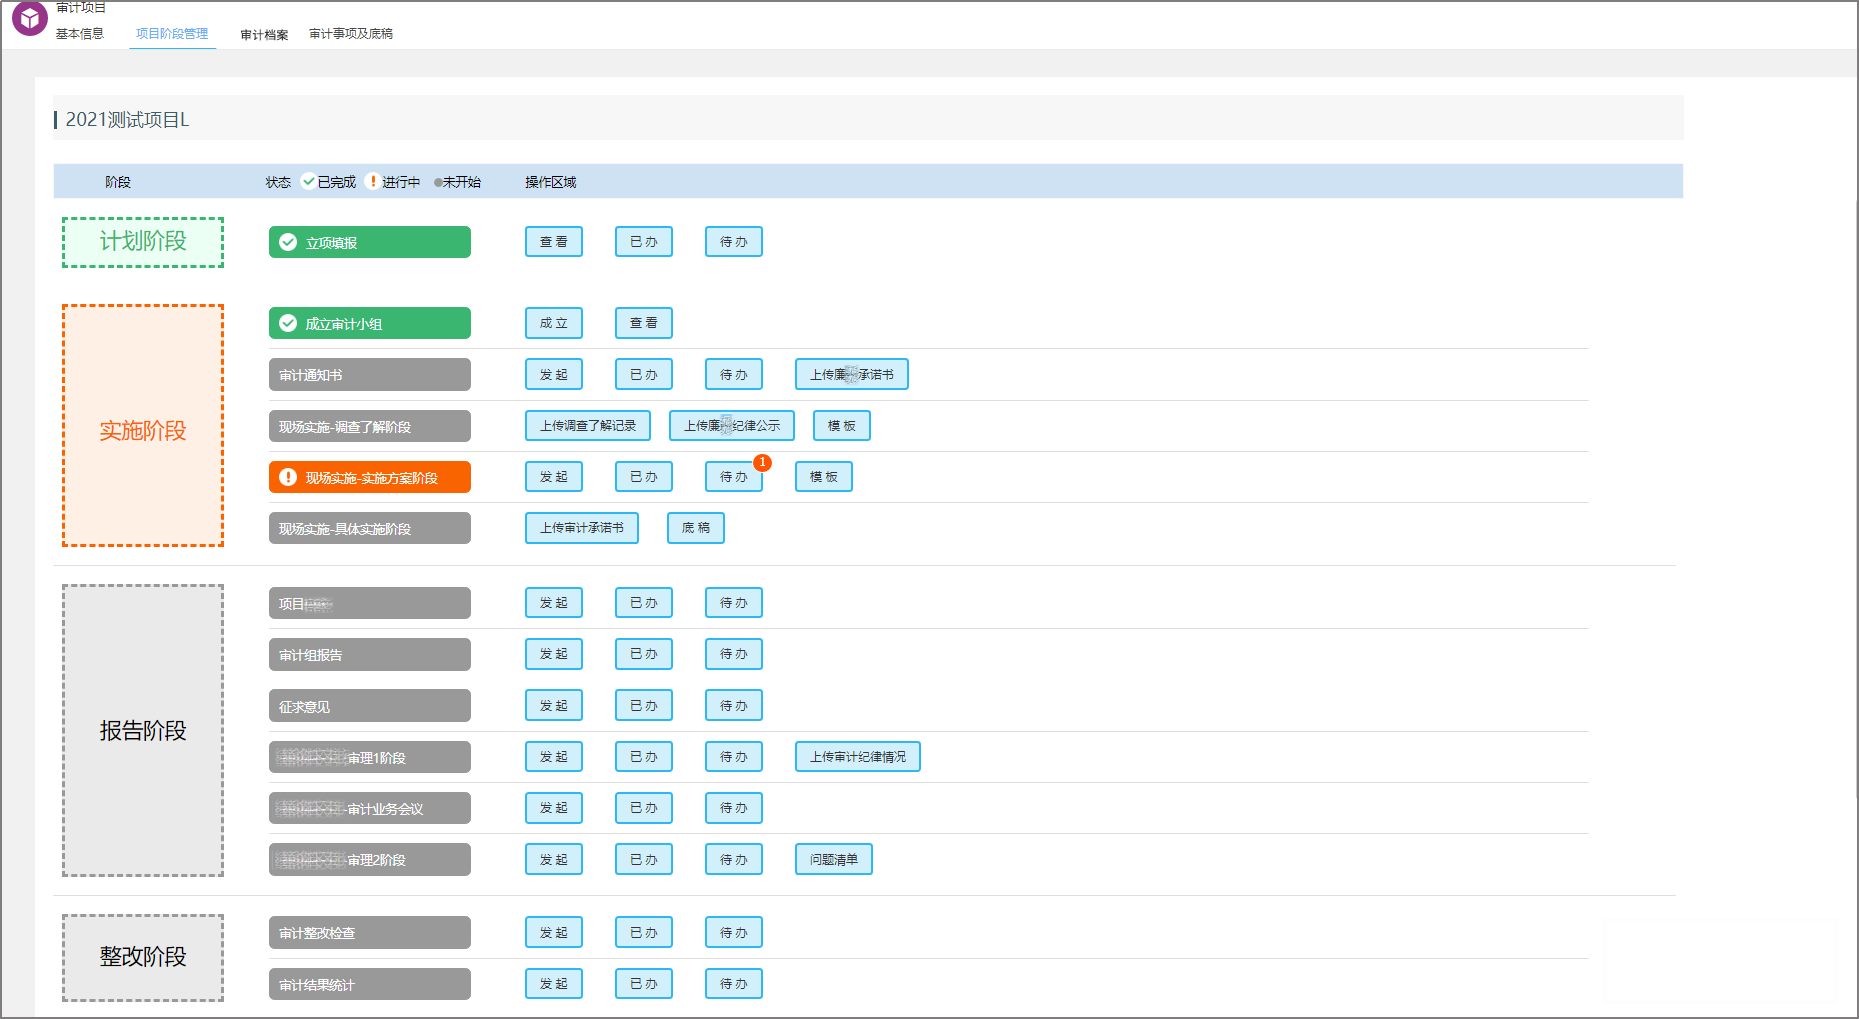This screenshot has height=1019, width=1859.
Task: Click 上传审计承诺书 button
Action: point(582,527)
